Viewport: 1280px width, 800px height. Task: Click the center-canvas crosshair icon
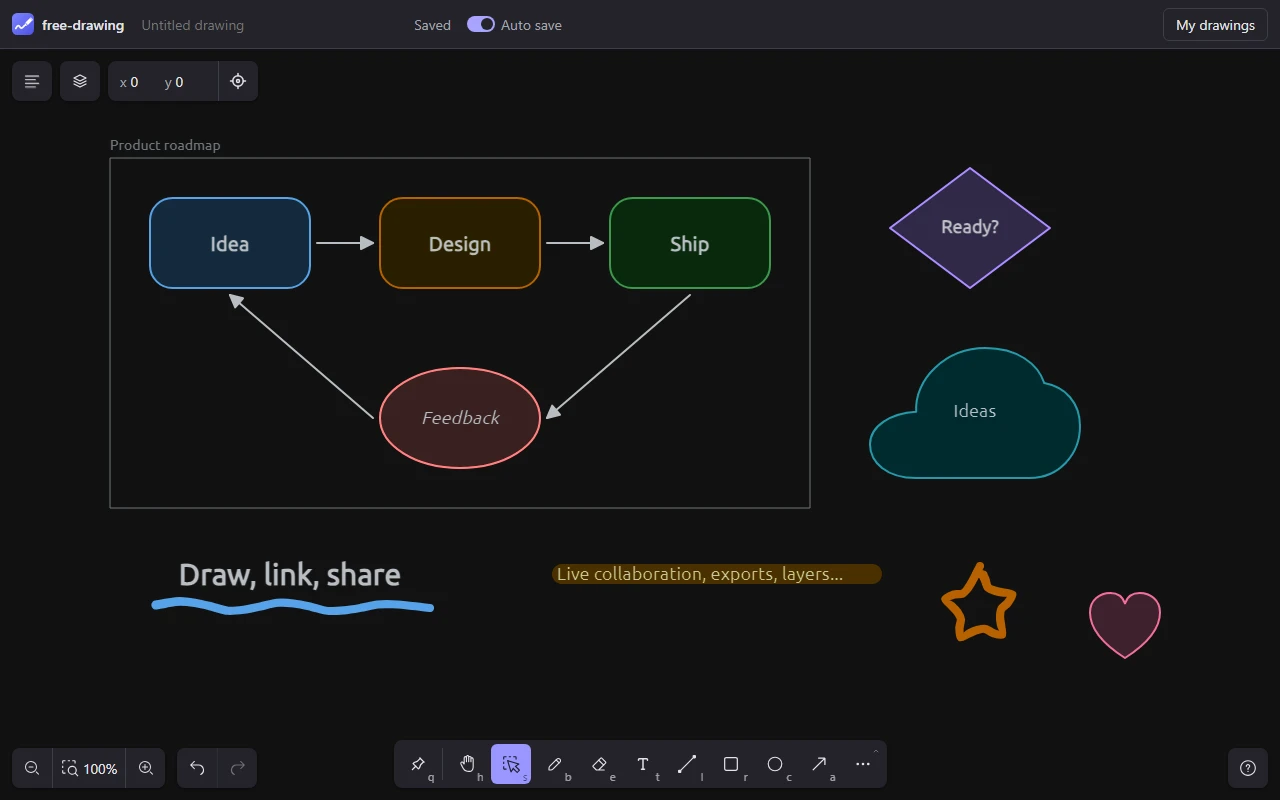coord(238,81)
